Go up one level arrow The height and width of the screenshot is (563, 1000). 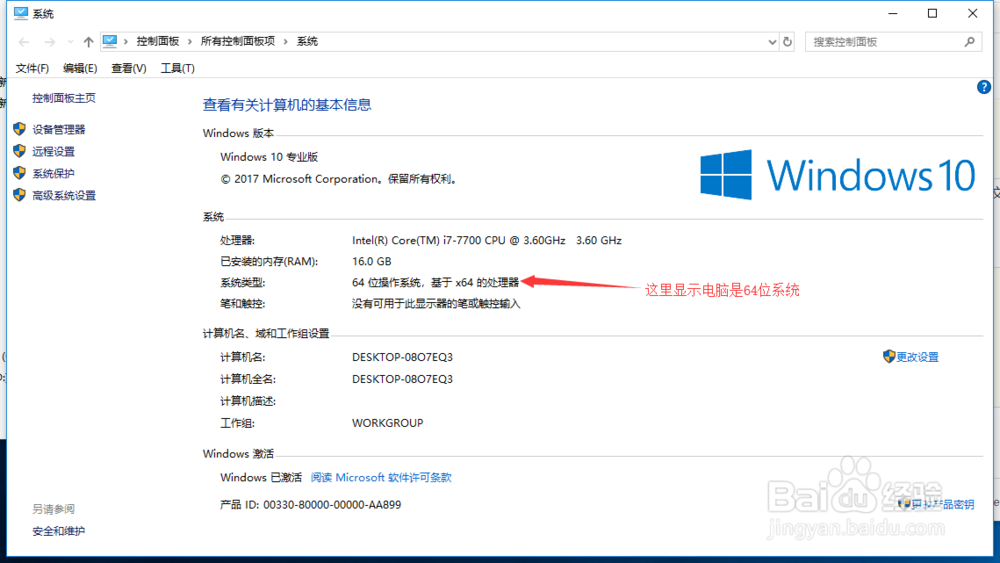tap(88, 42)
